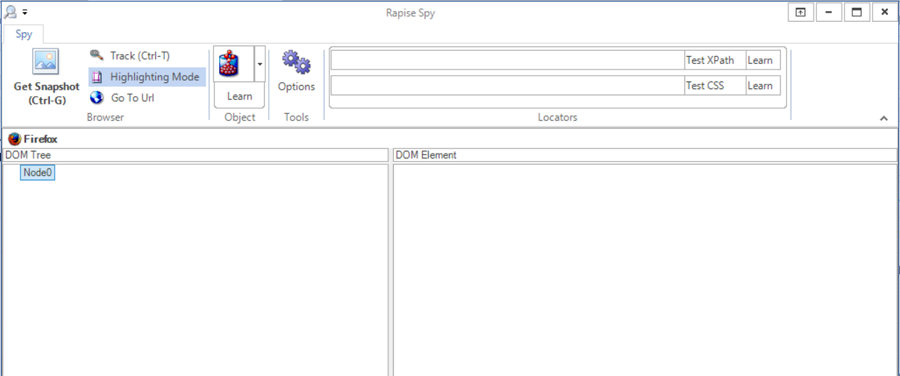Select Node0 in the DOM Tree
The width and height of the screenshot is (900, 376).
click(38, 173)
